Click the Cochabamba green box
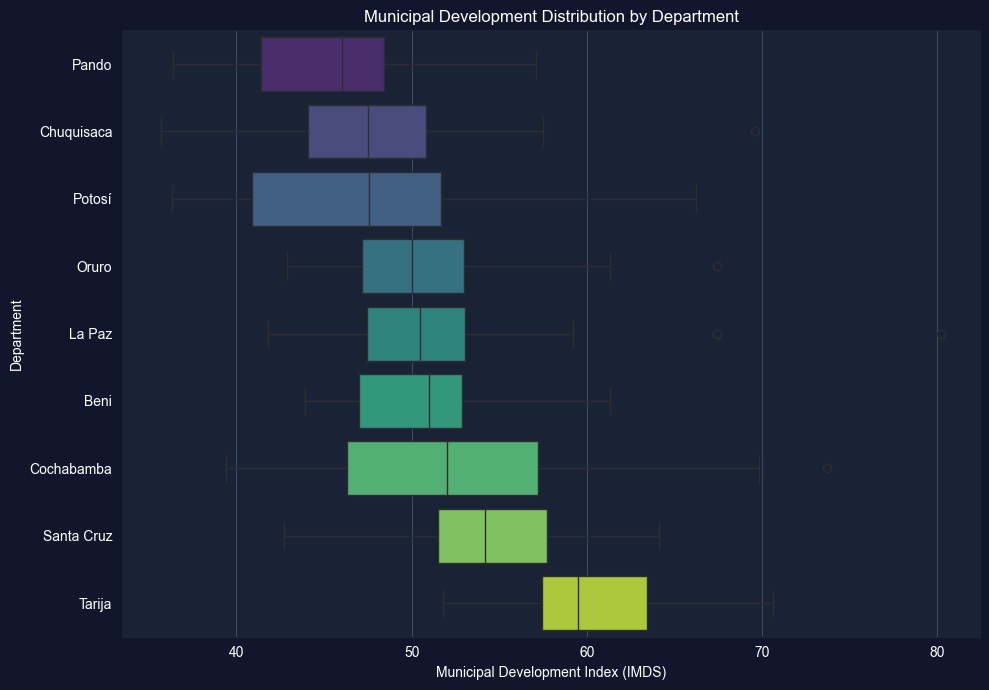 coord(442,468)
